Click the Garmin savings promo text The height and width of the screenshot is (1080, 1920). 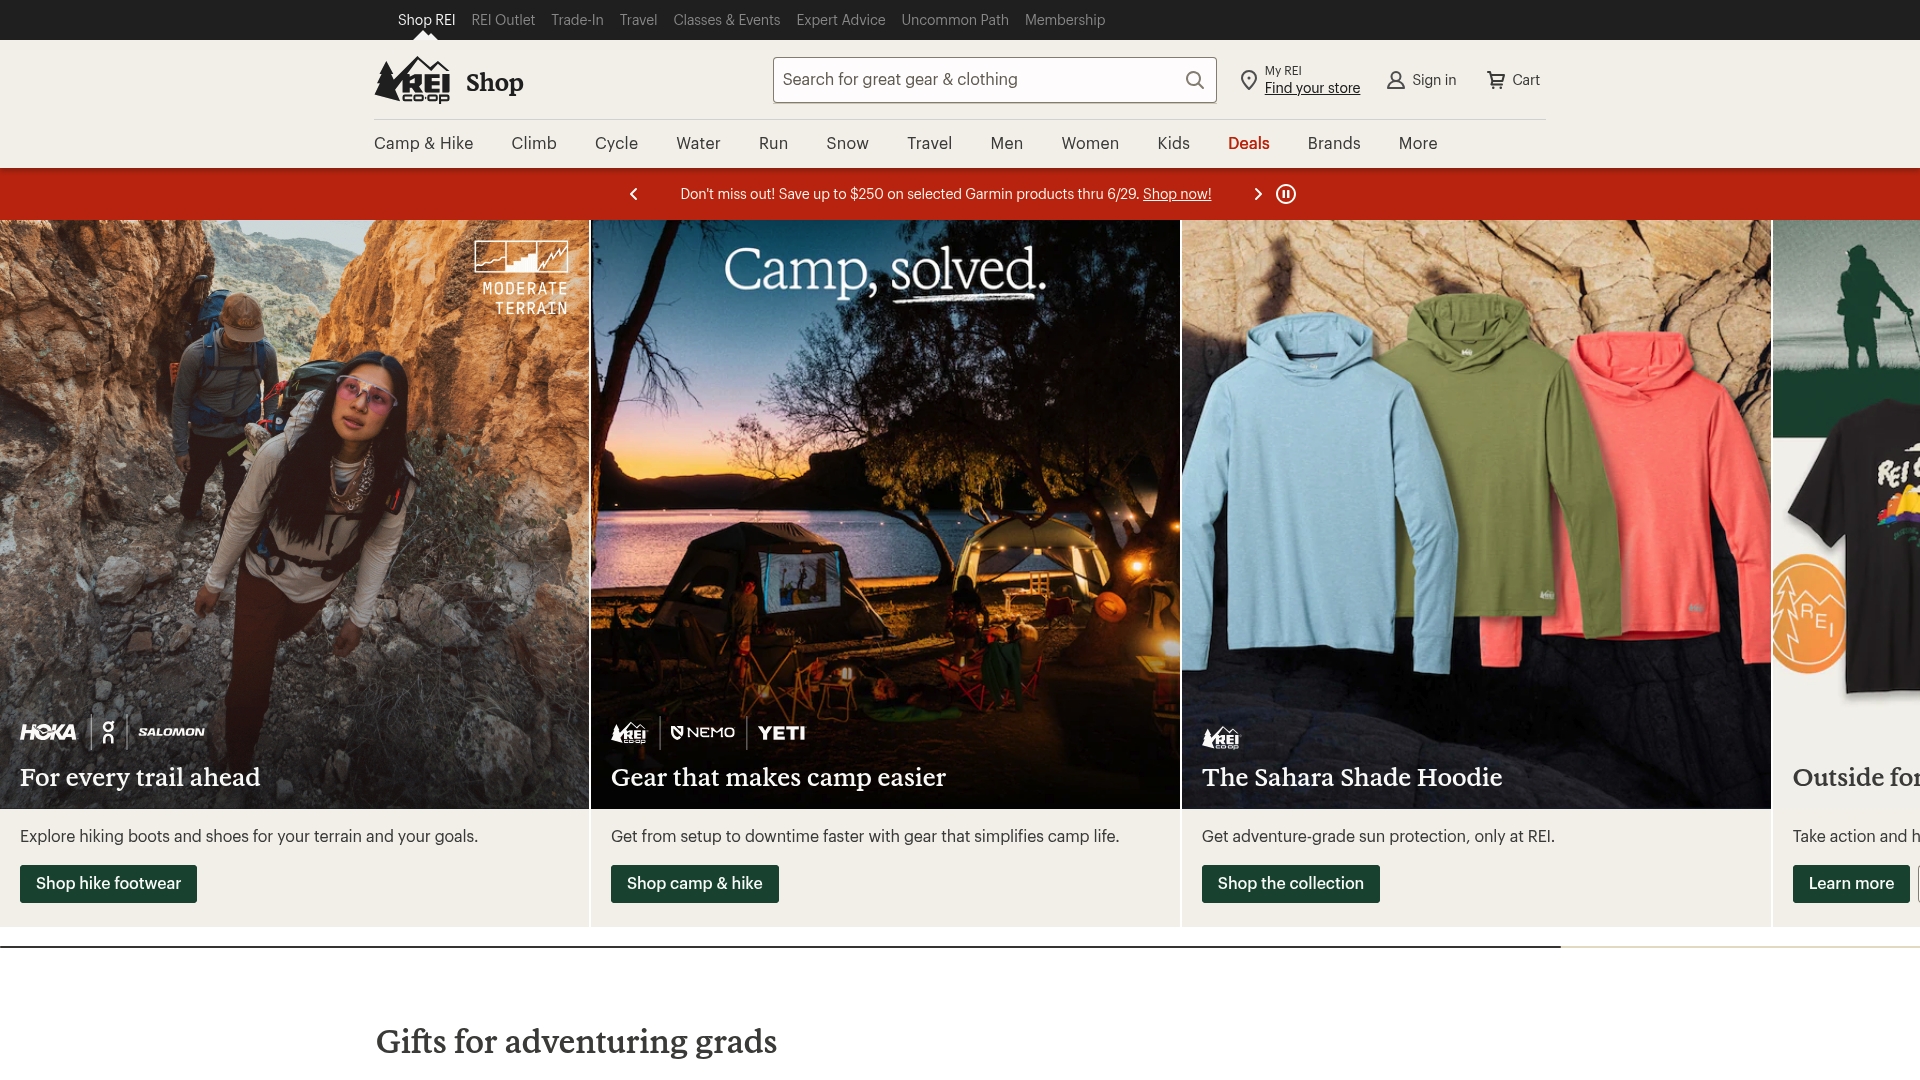pos(909,194)
